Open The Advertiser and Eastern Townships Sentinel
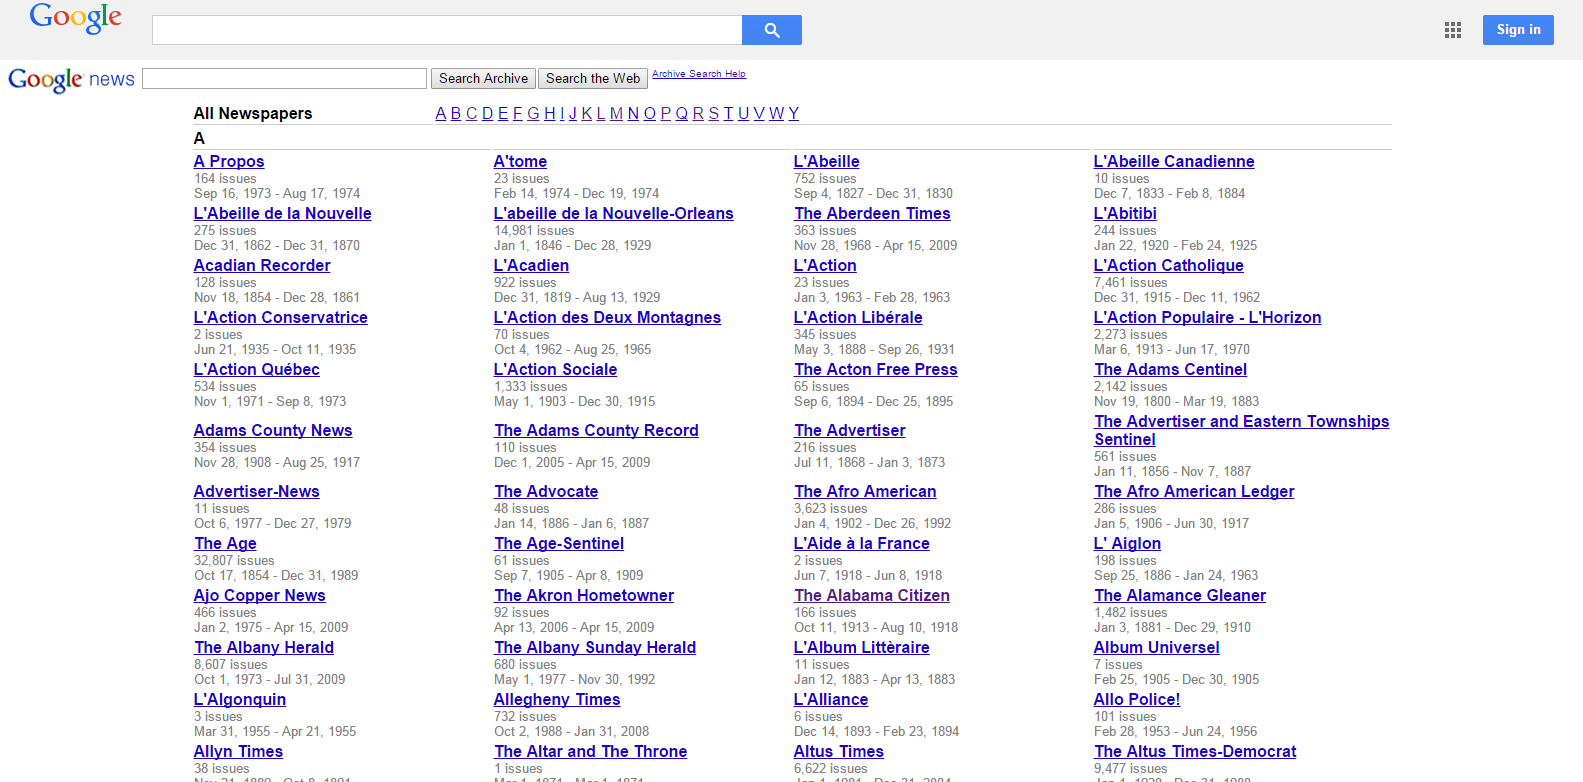This screenshot has height=782, width=1583. point(1241,430)
